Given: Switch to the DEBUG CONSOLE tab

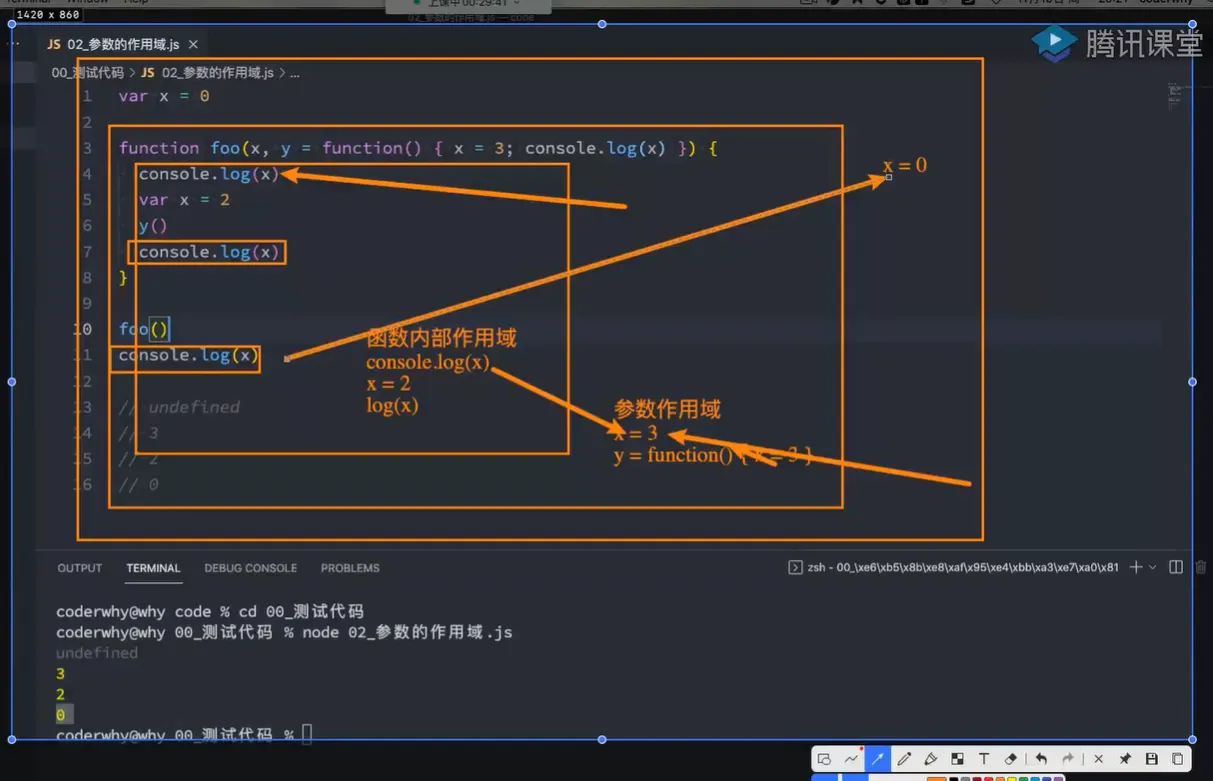Looking at the screenshot, I should pyautogui.click(x=250, y=568).
